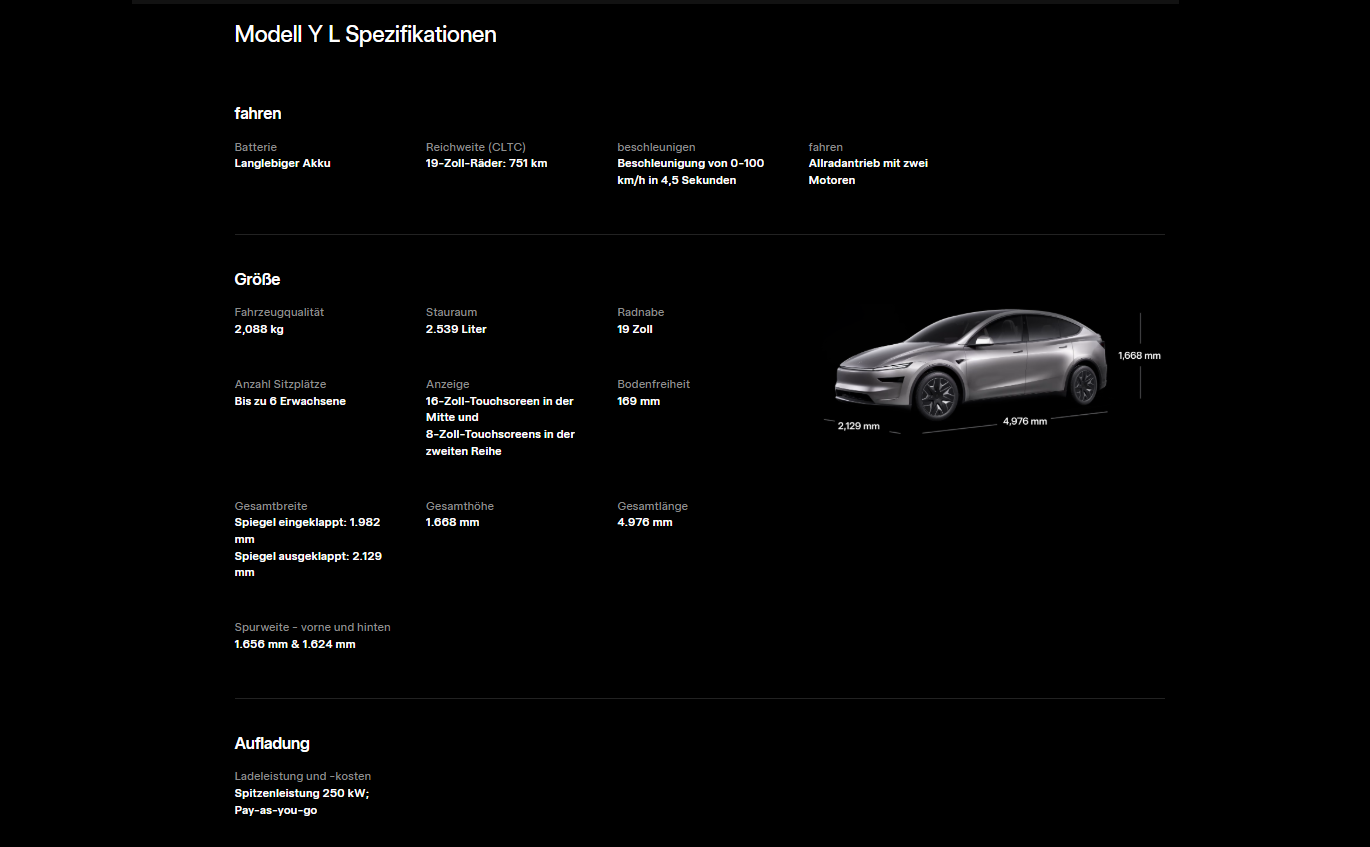
Task: Click the Aufladung section heading
Action: (x=272, y=743)
